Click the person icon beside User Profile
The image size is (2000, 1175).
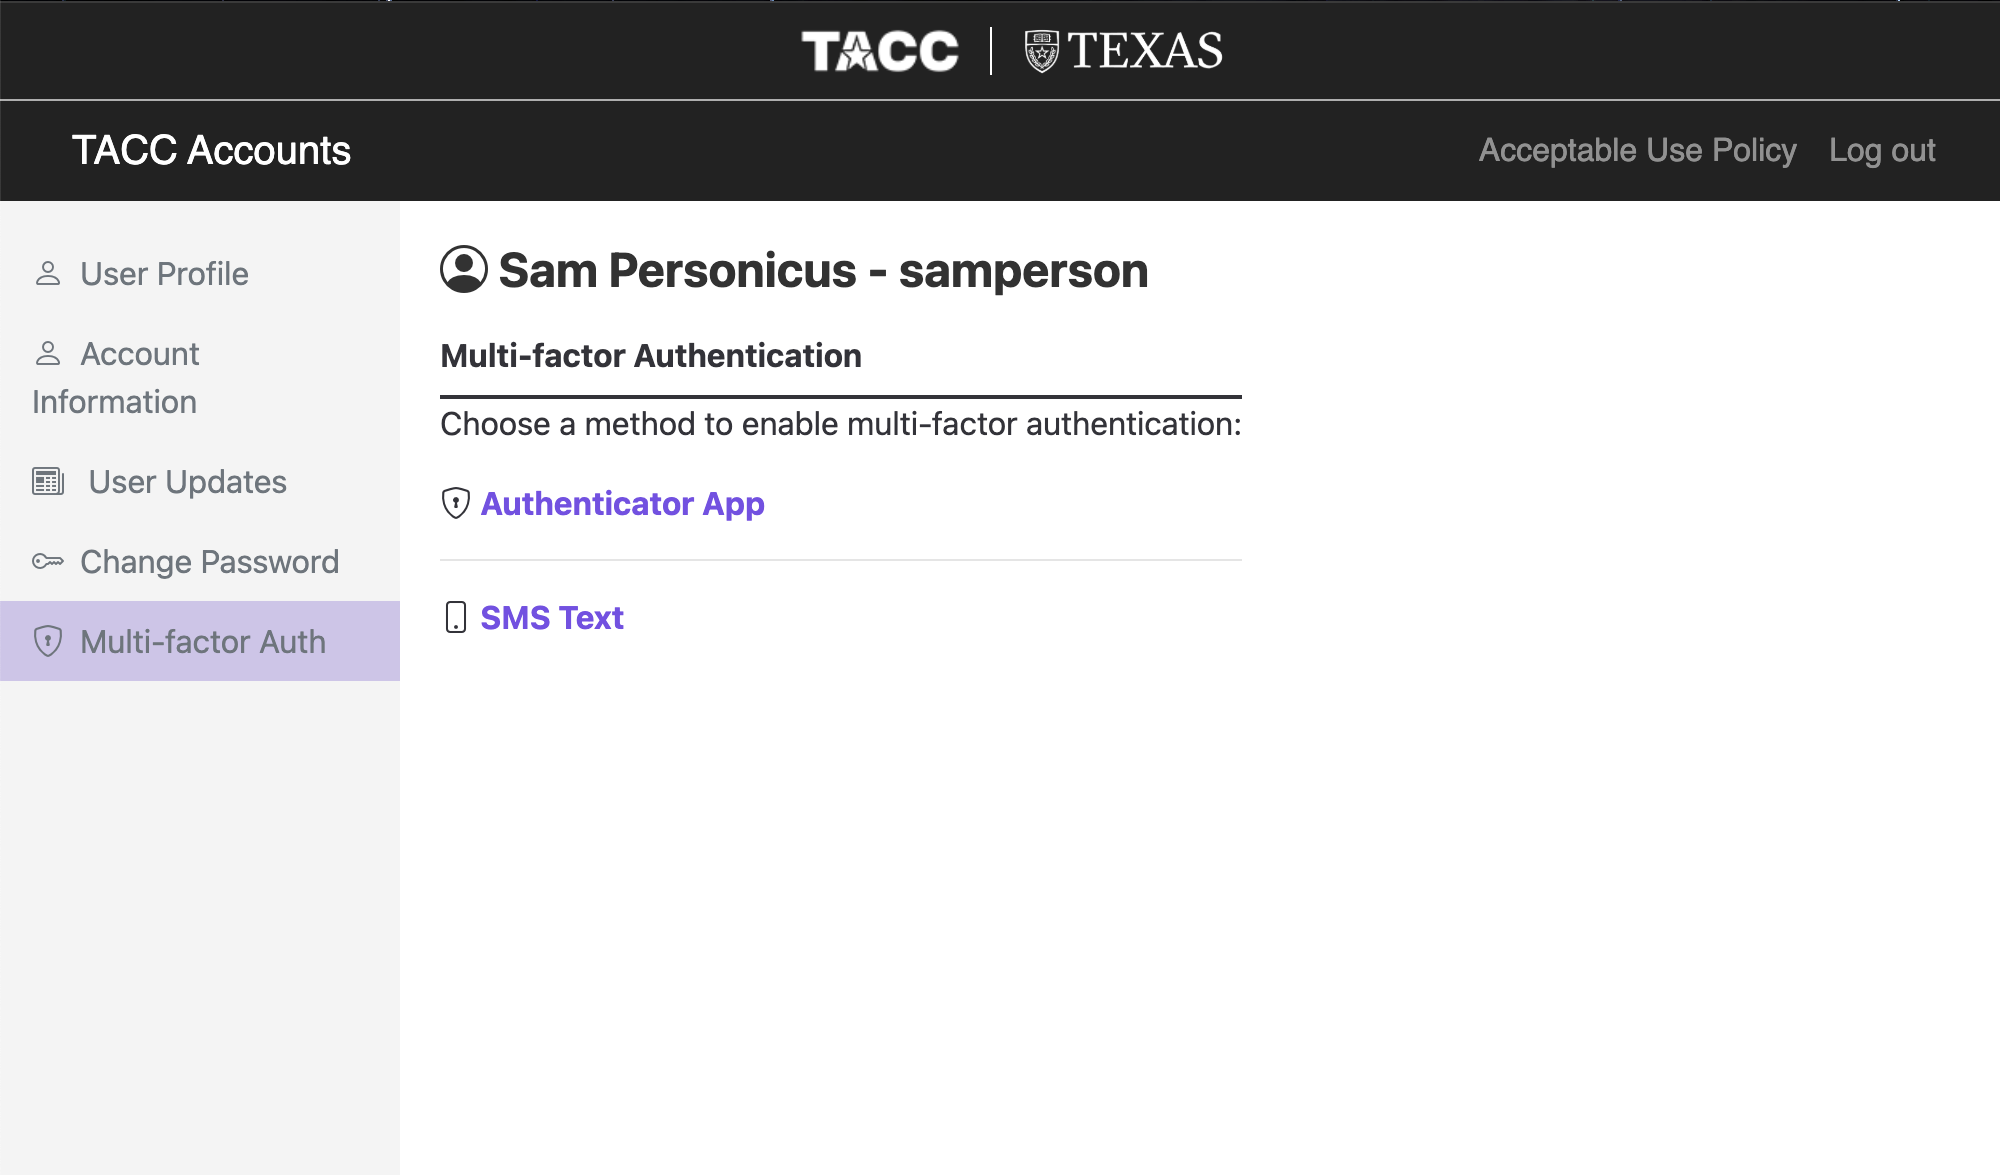point(48,273)
